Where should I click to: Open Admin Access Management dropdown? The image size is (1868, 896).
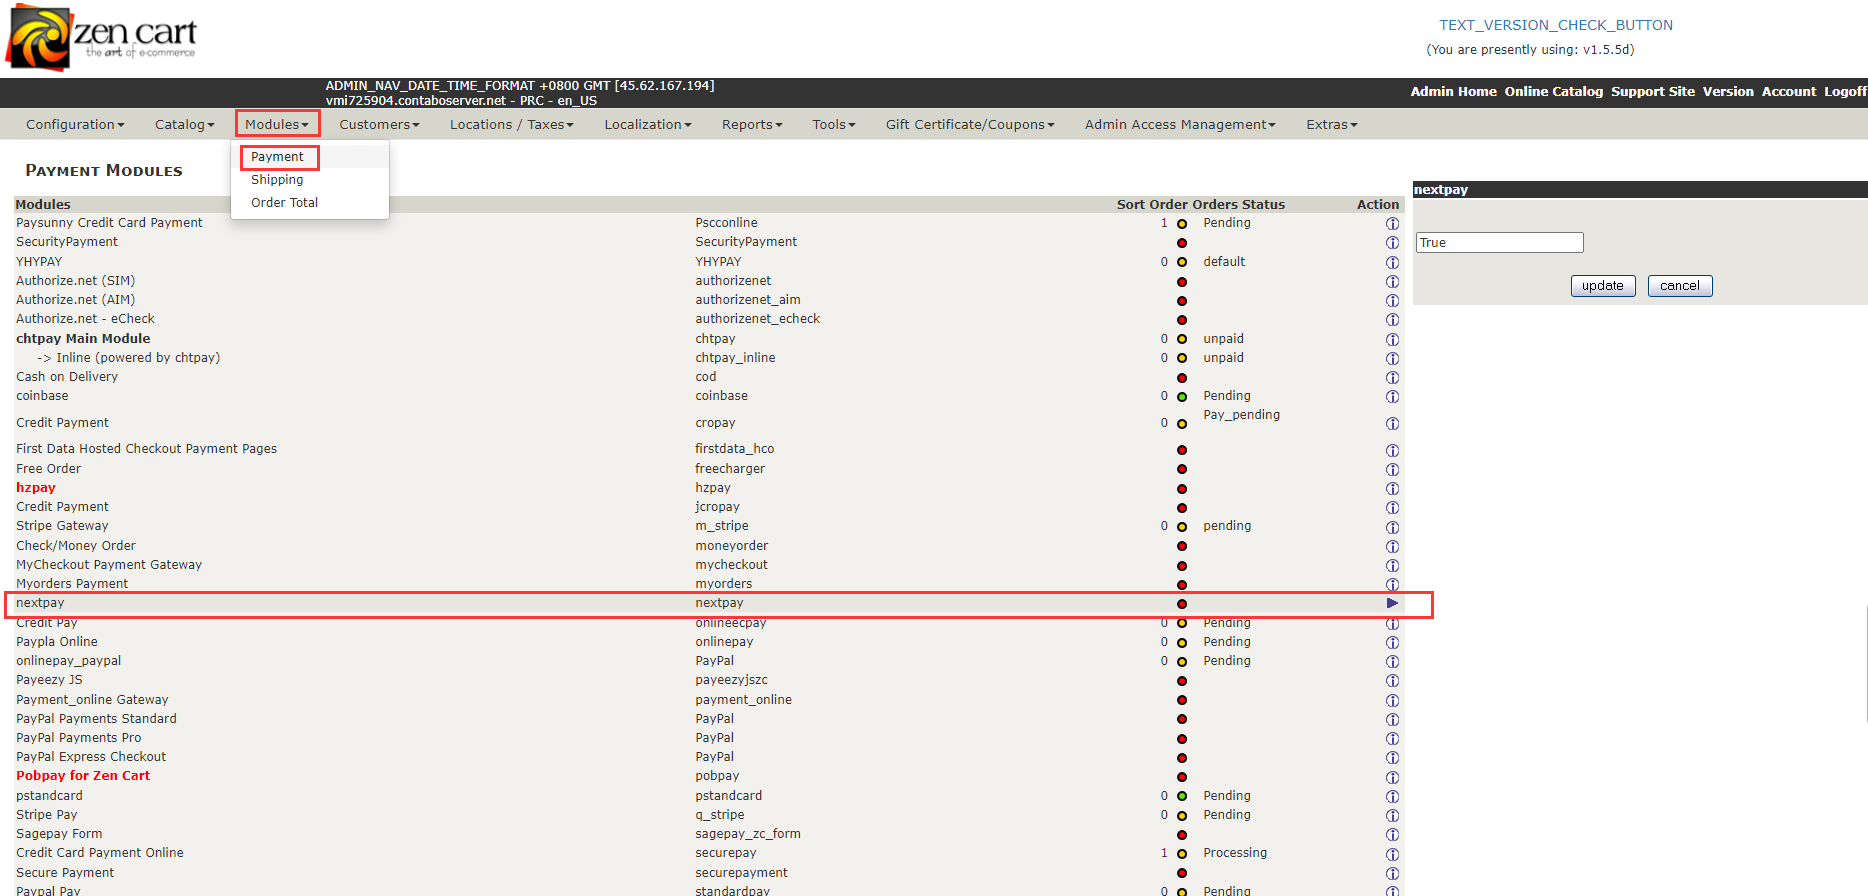click(1180, 124)
